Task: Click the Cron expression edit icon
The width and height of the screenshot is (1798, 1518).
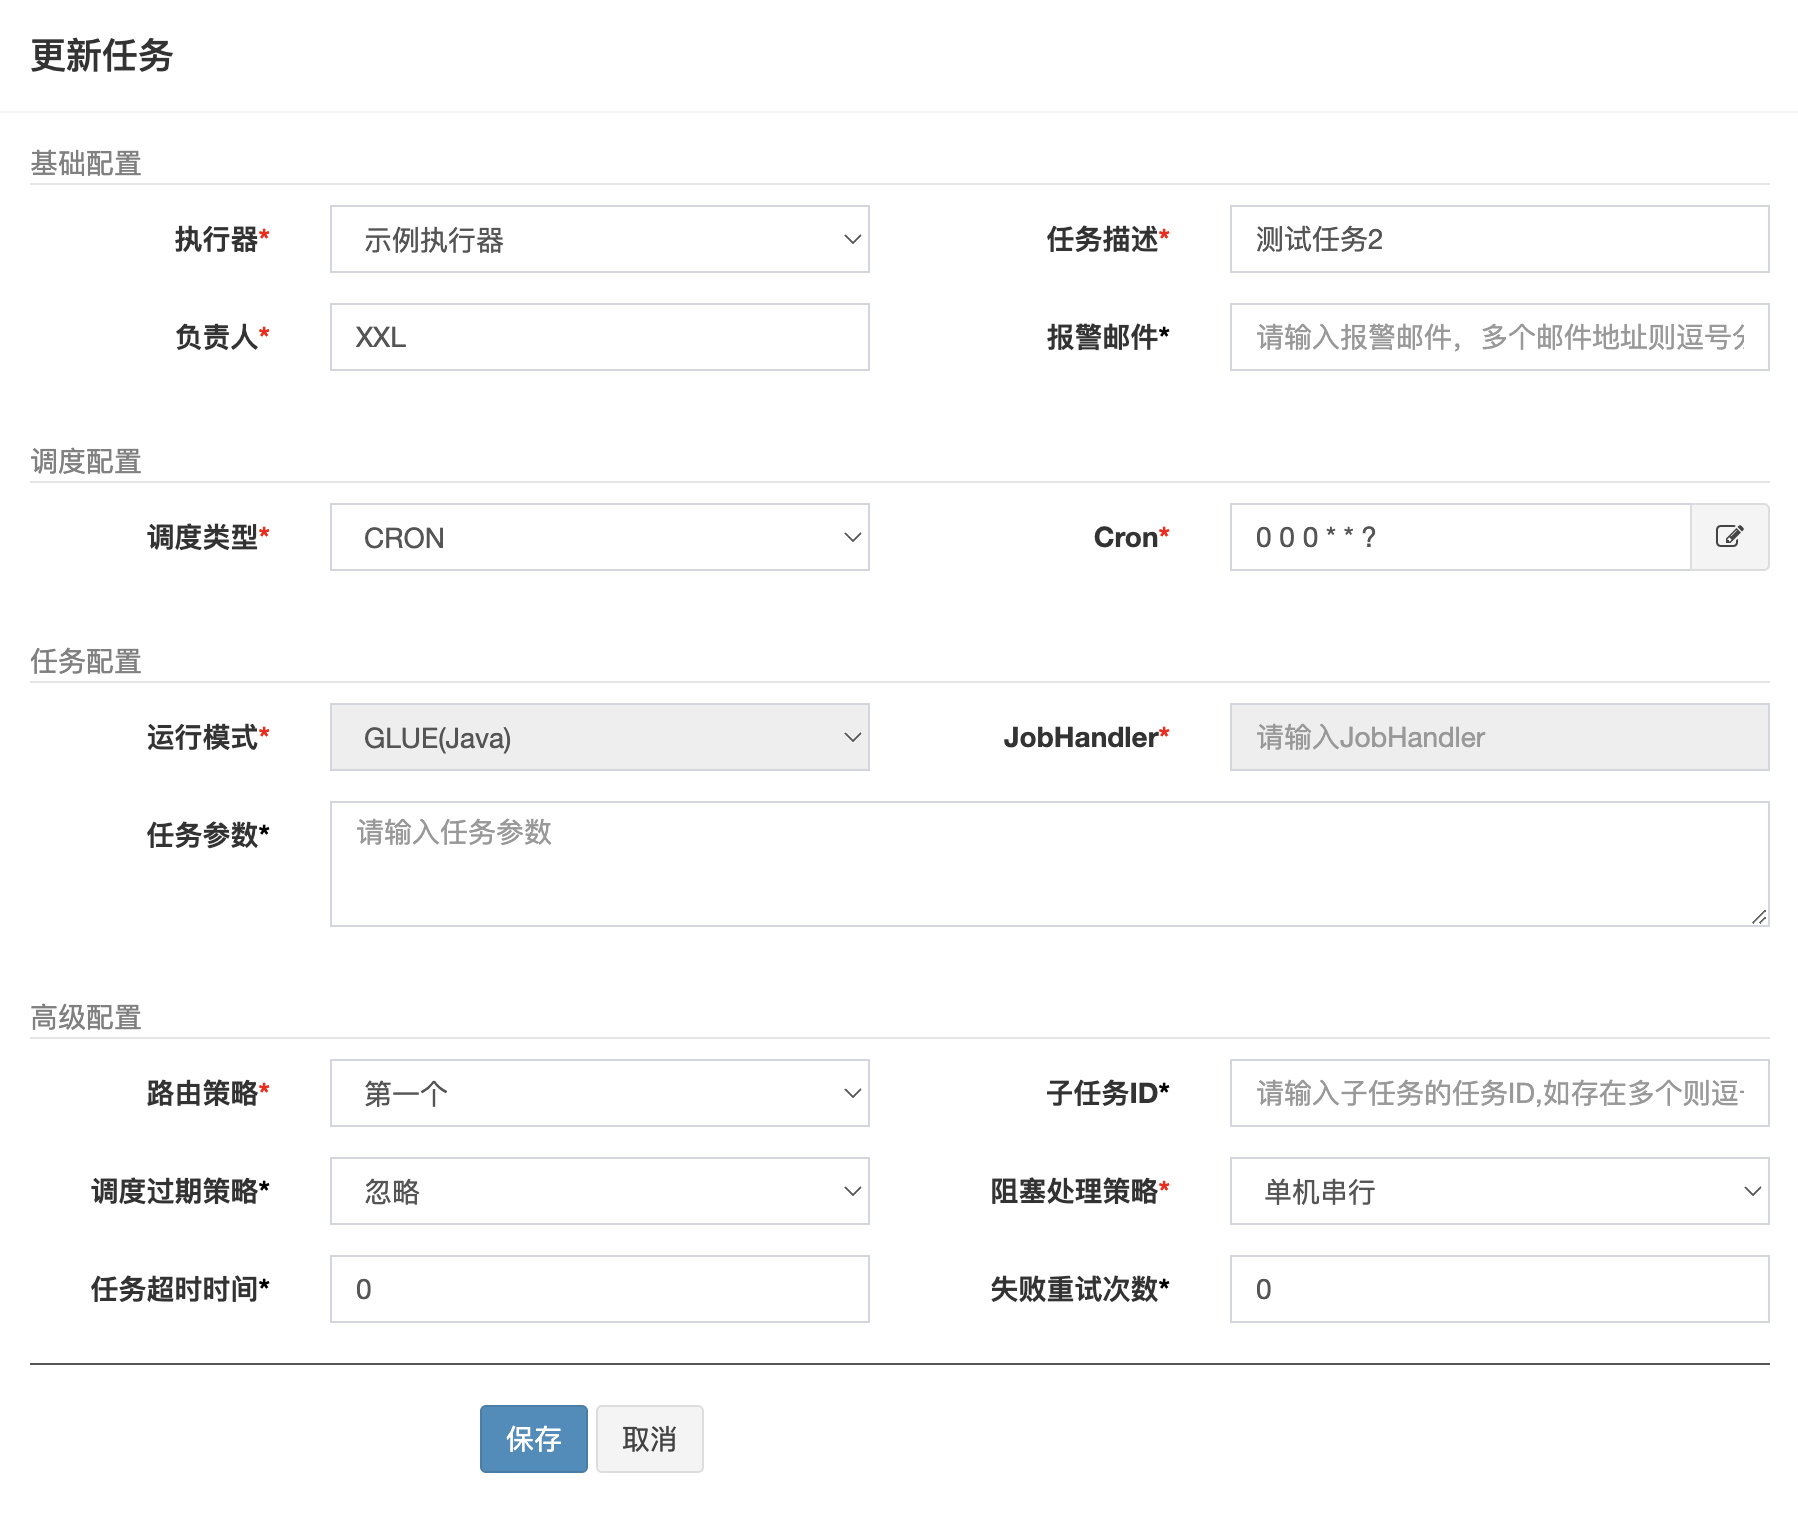Action: (x=1729, y=537)
